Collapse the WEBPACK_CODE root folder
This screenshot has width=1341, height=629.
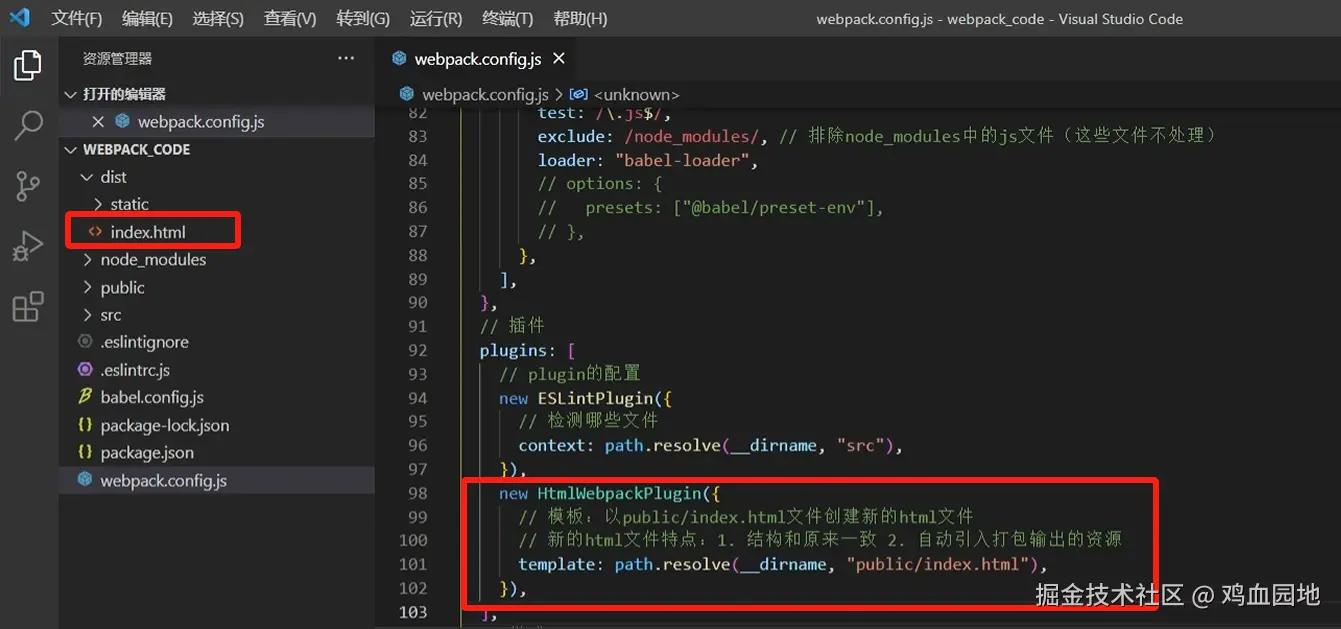pyautogui.click(x=70, y=150)
